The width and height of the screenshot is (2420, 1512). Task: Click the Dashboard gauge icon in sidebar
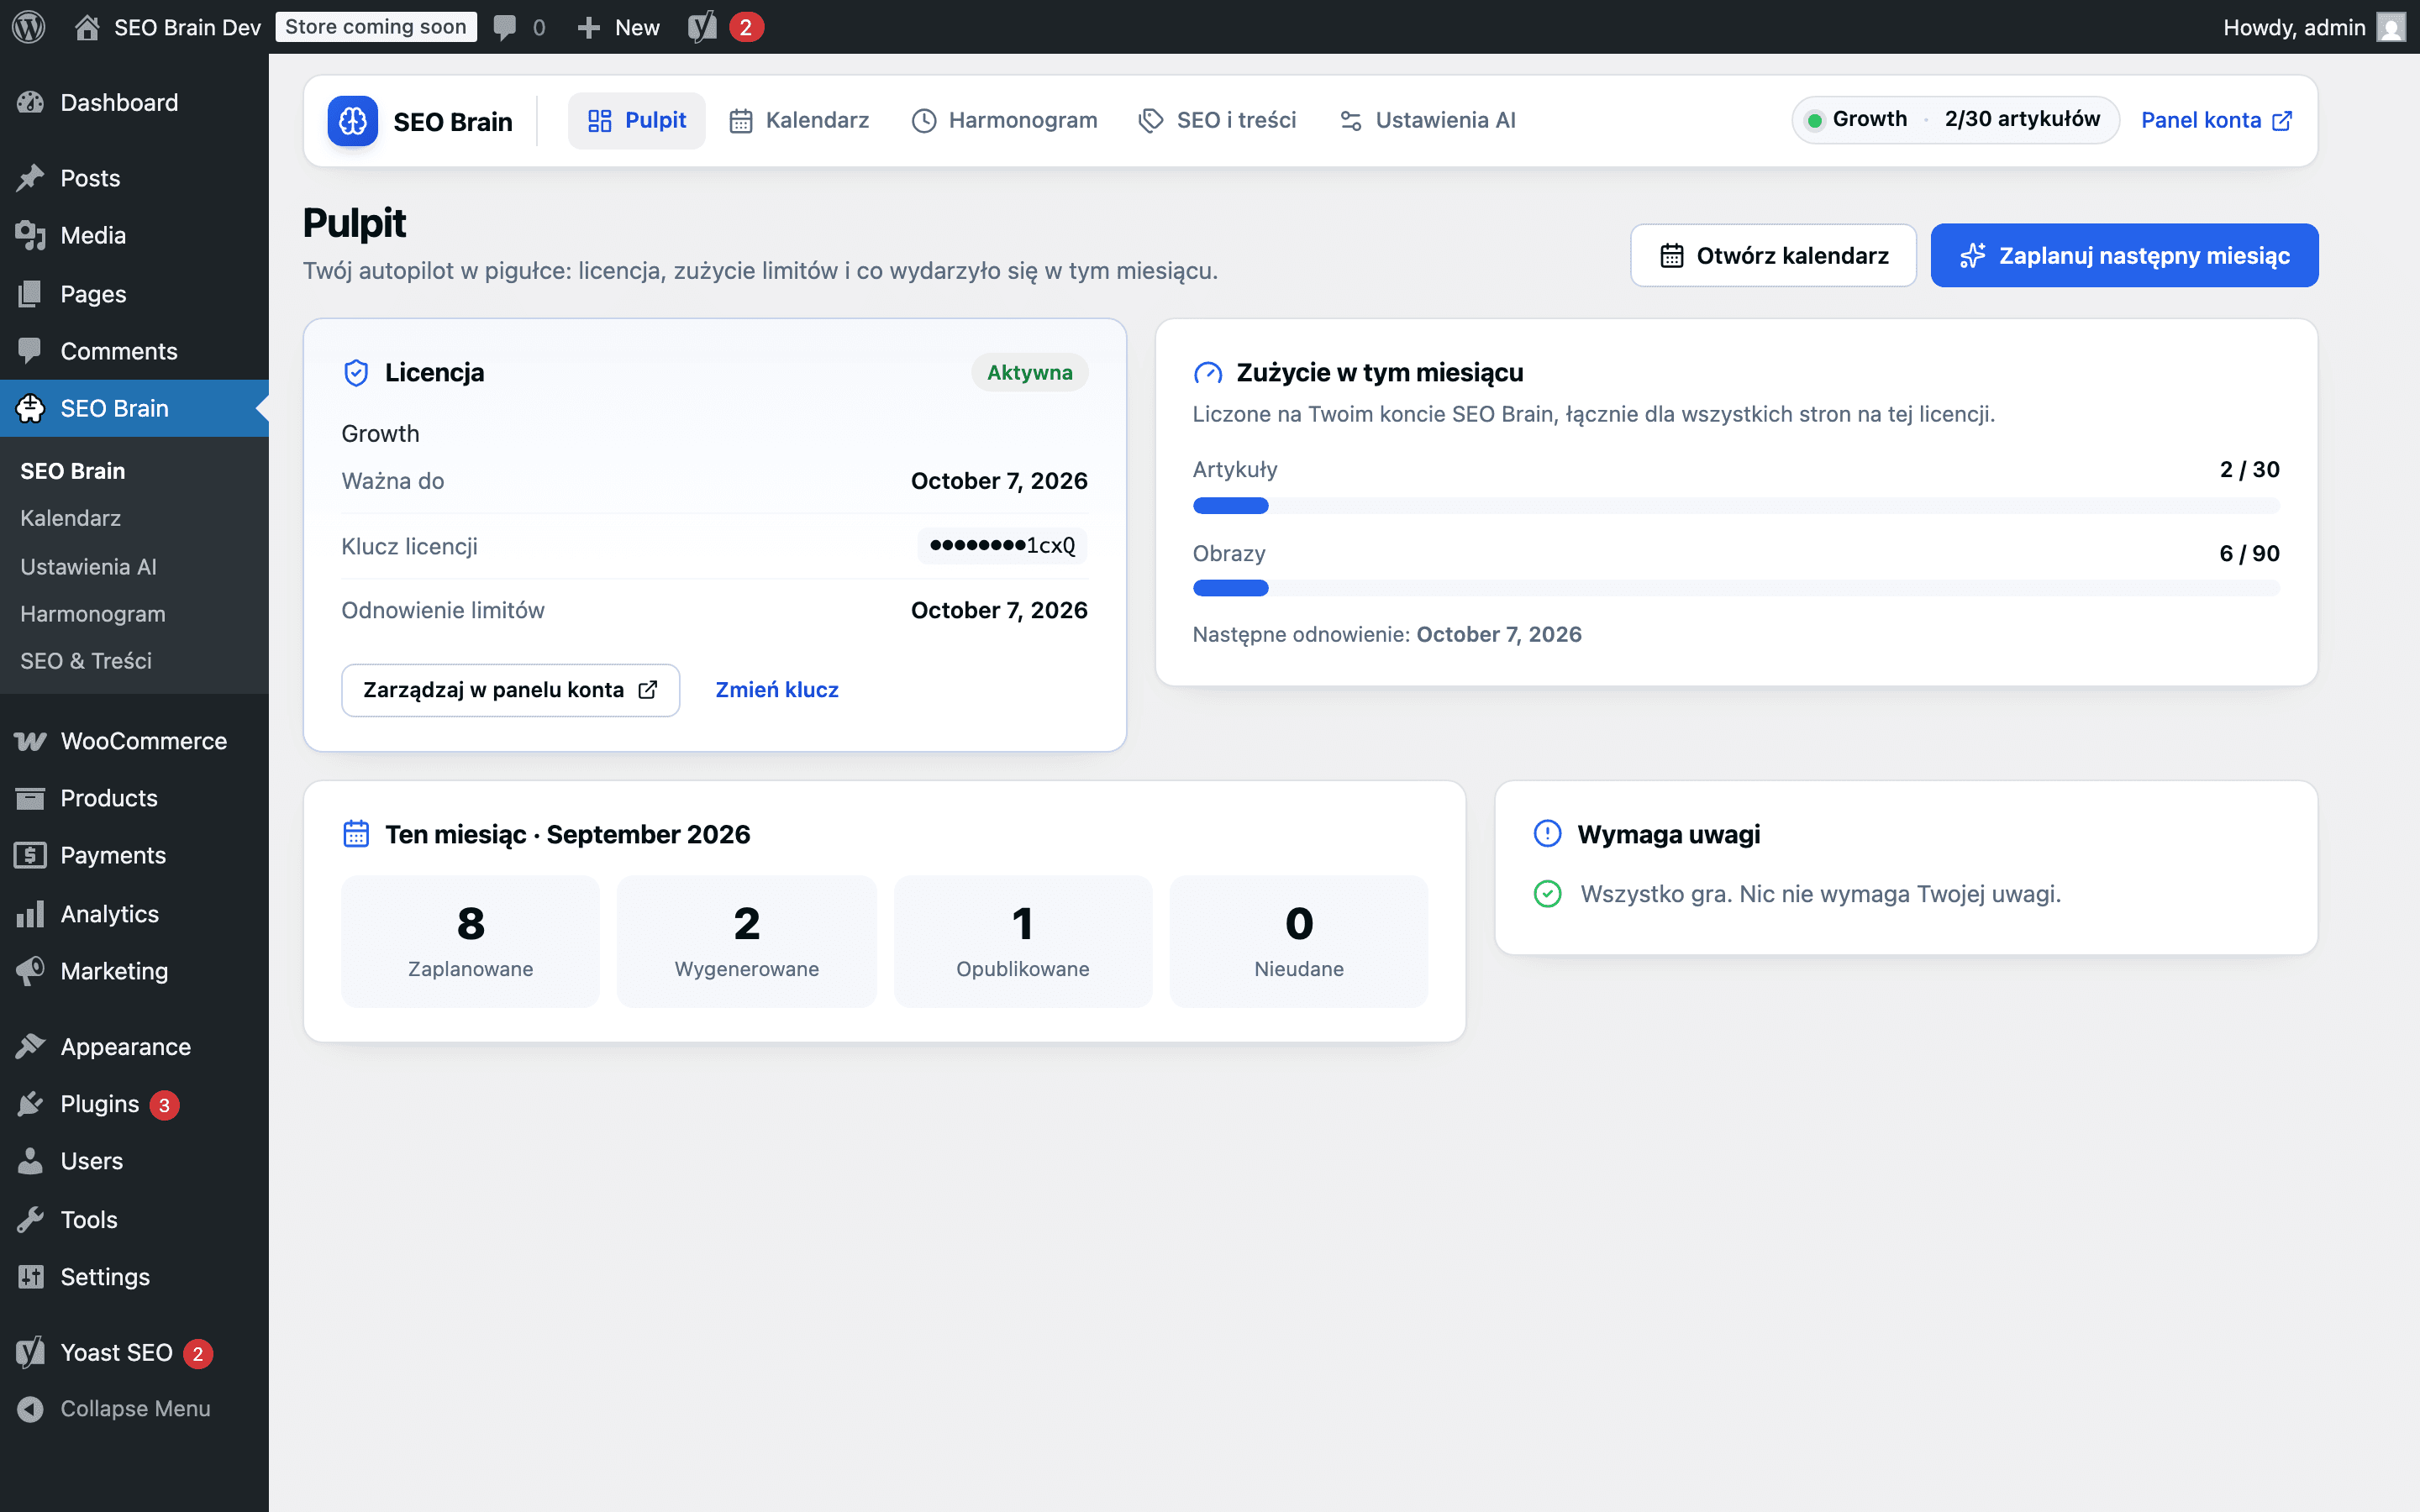[30, 102]
